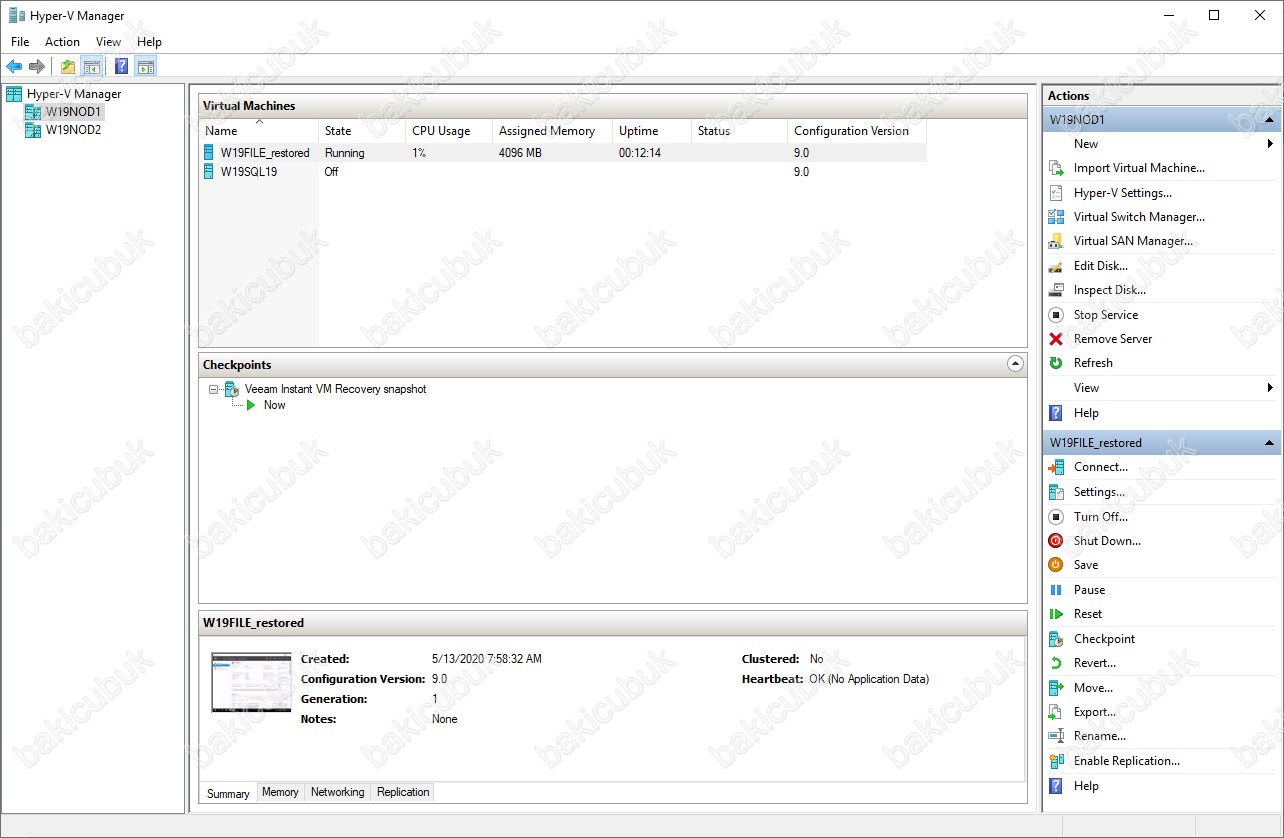
Task: Collapse the Checkpoints pane with round arrow
Action: pos(1016,365)
